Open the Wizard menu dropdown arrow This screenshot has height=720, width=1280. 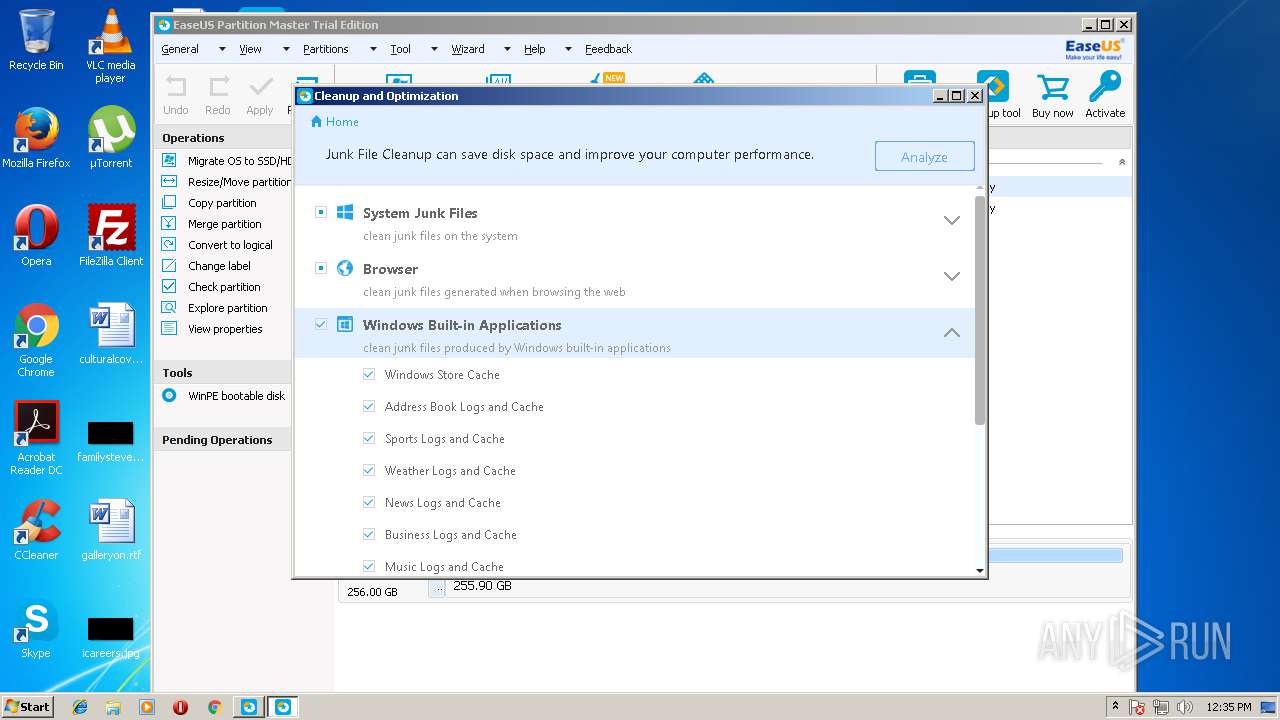[507, 49]
